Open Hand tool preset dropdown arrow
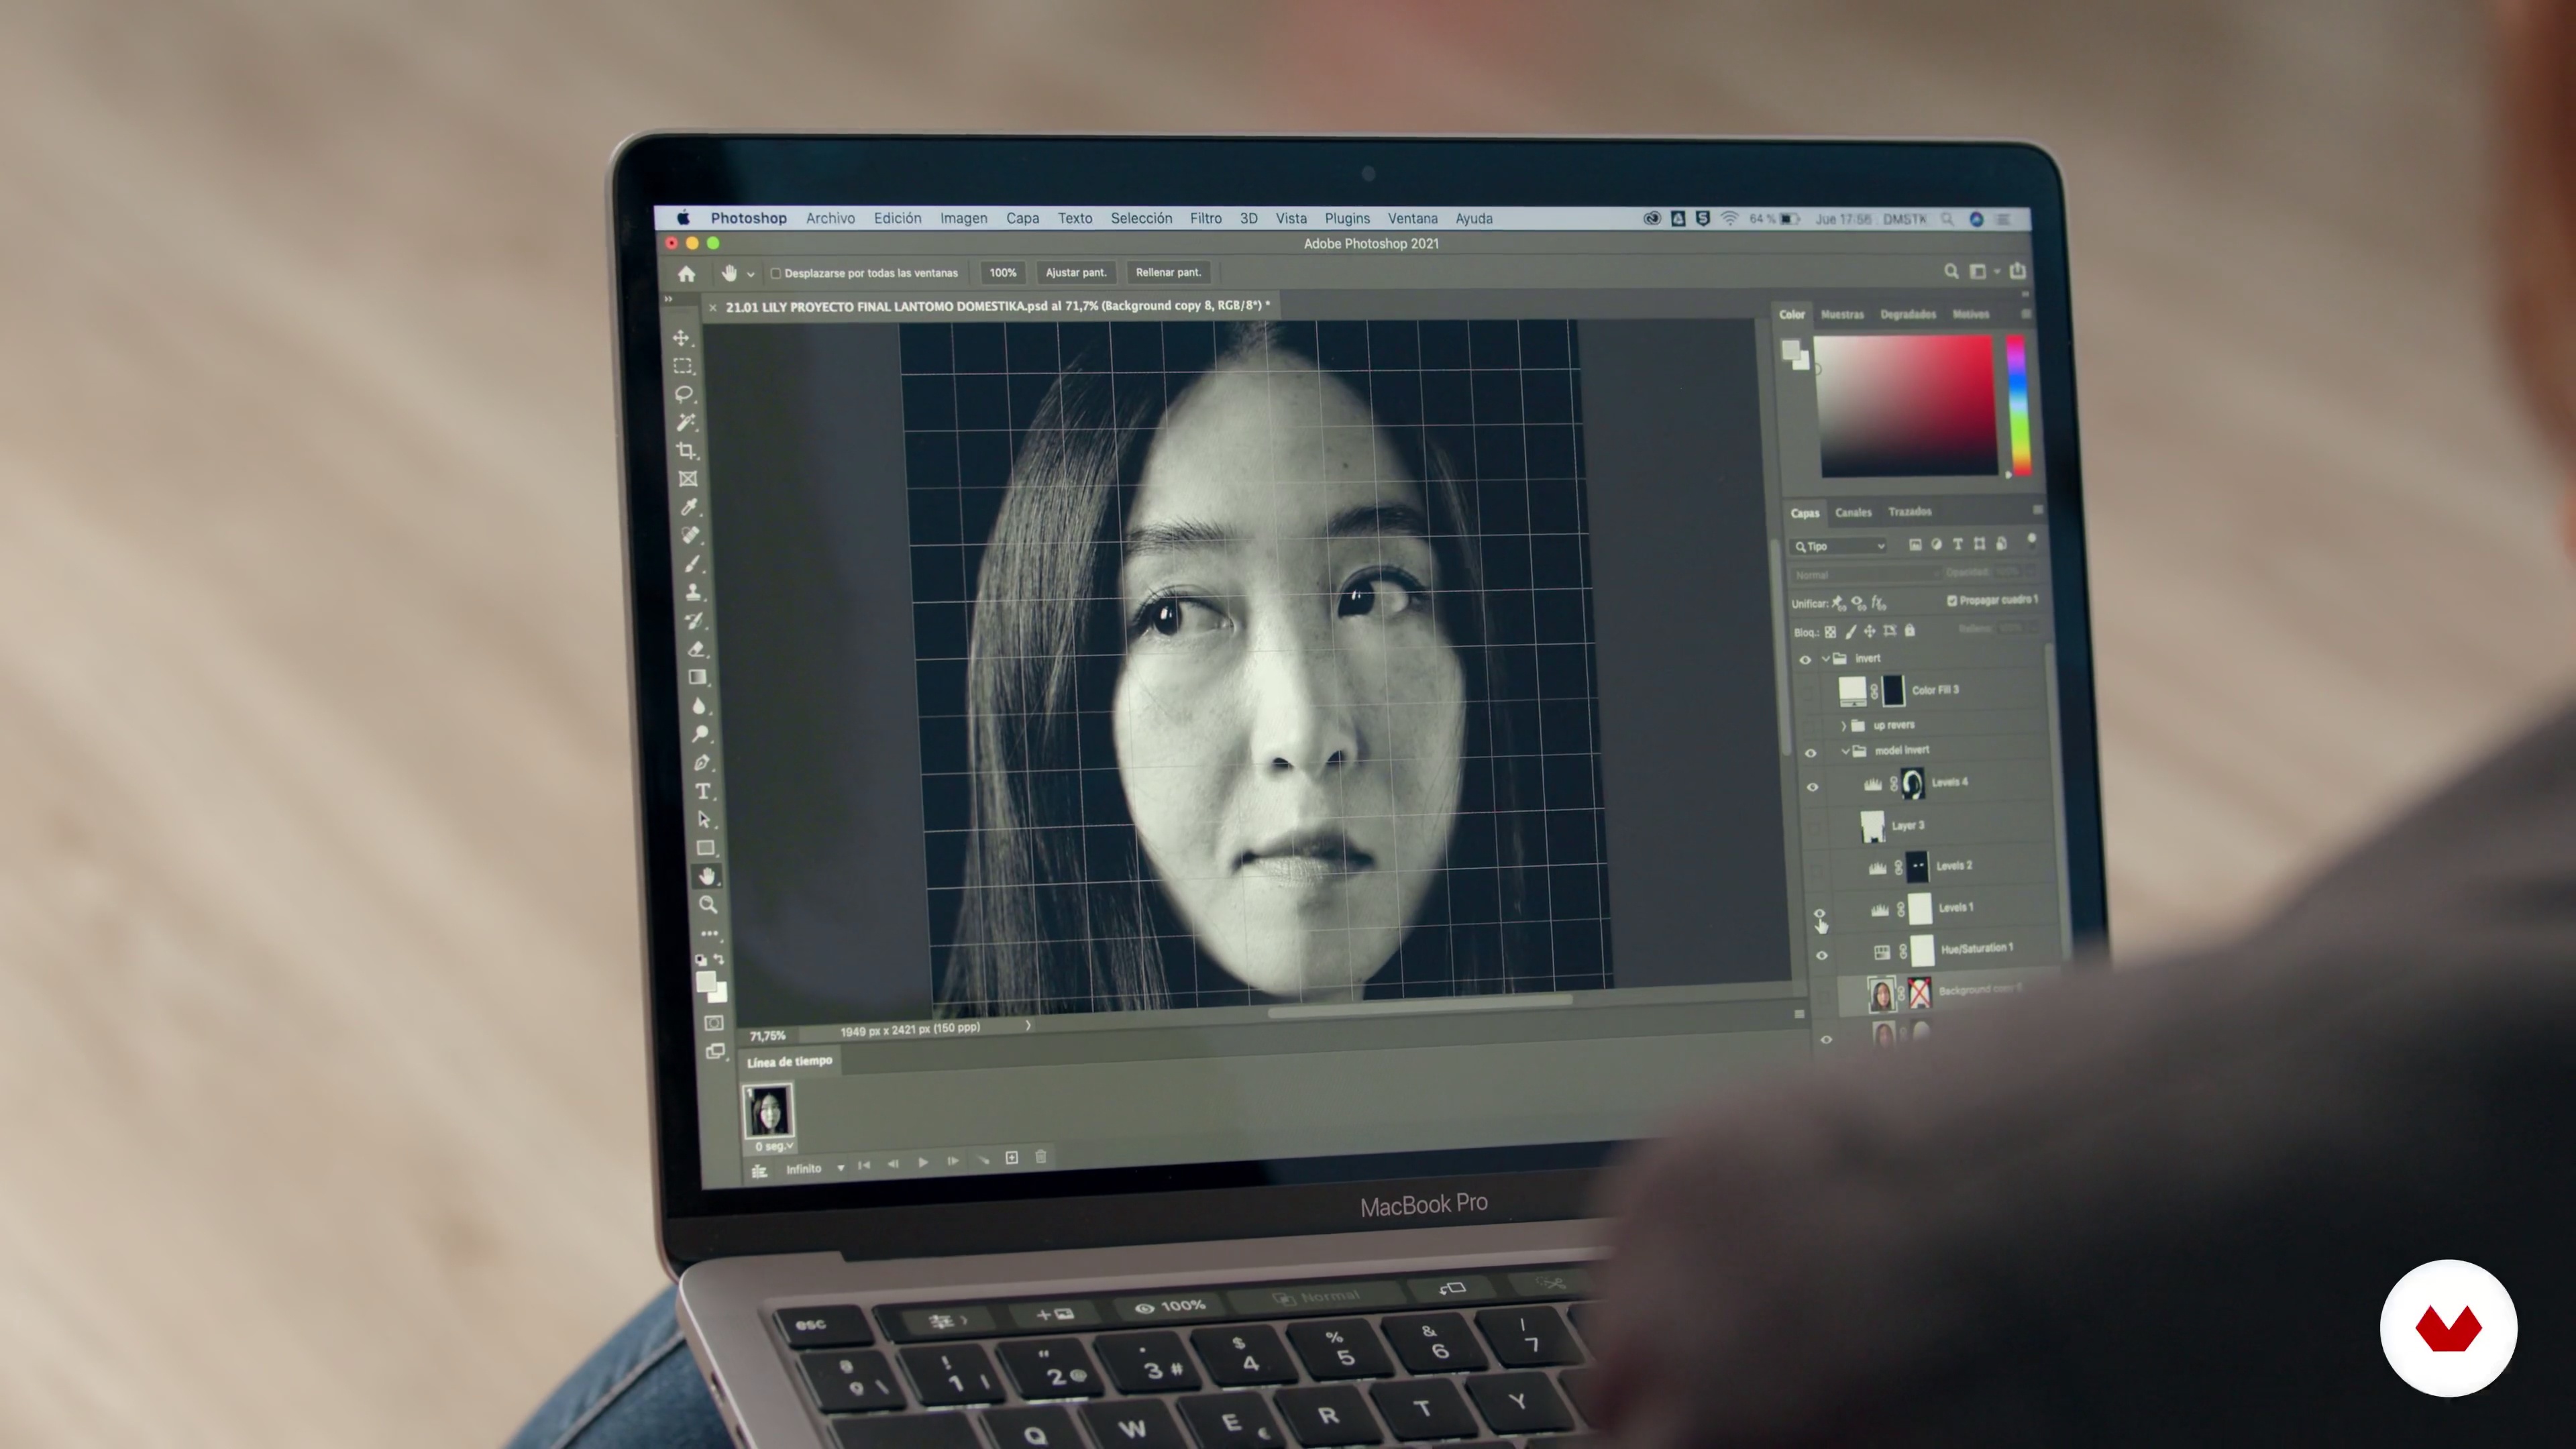The image size is (2576, 1449). coord(750,274)
